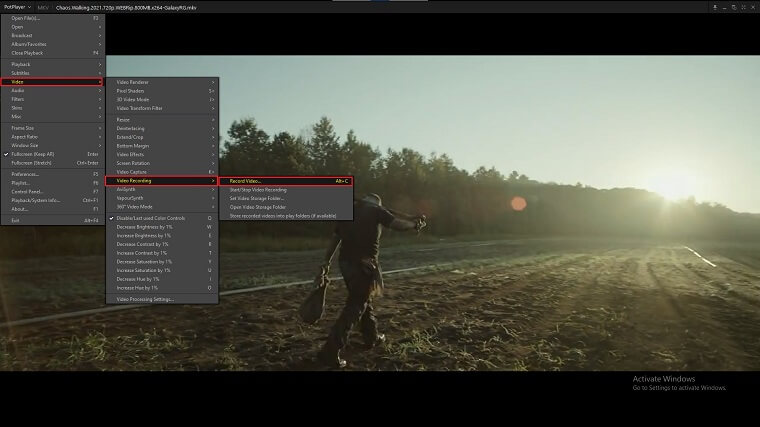
Task: Click Decrease Saturation by 1%
Action: click(x=162, y=262)
